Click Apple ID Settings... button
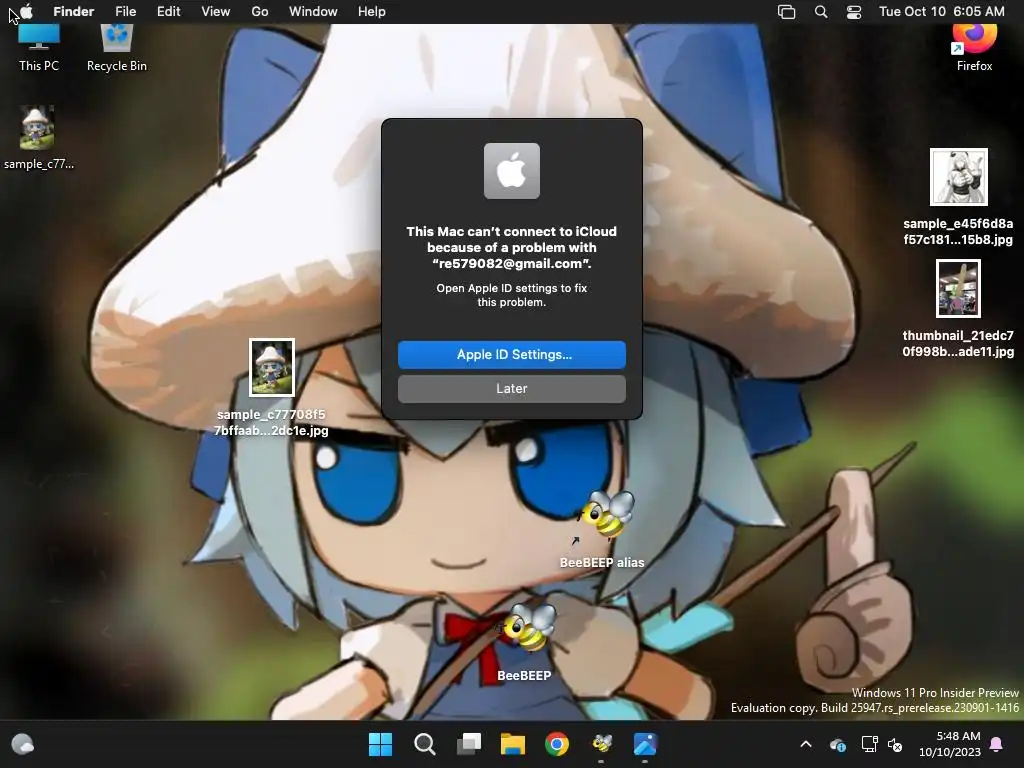Image resolution: width=1024 pixels, height=768 pixels. (x=511, y=355)
